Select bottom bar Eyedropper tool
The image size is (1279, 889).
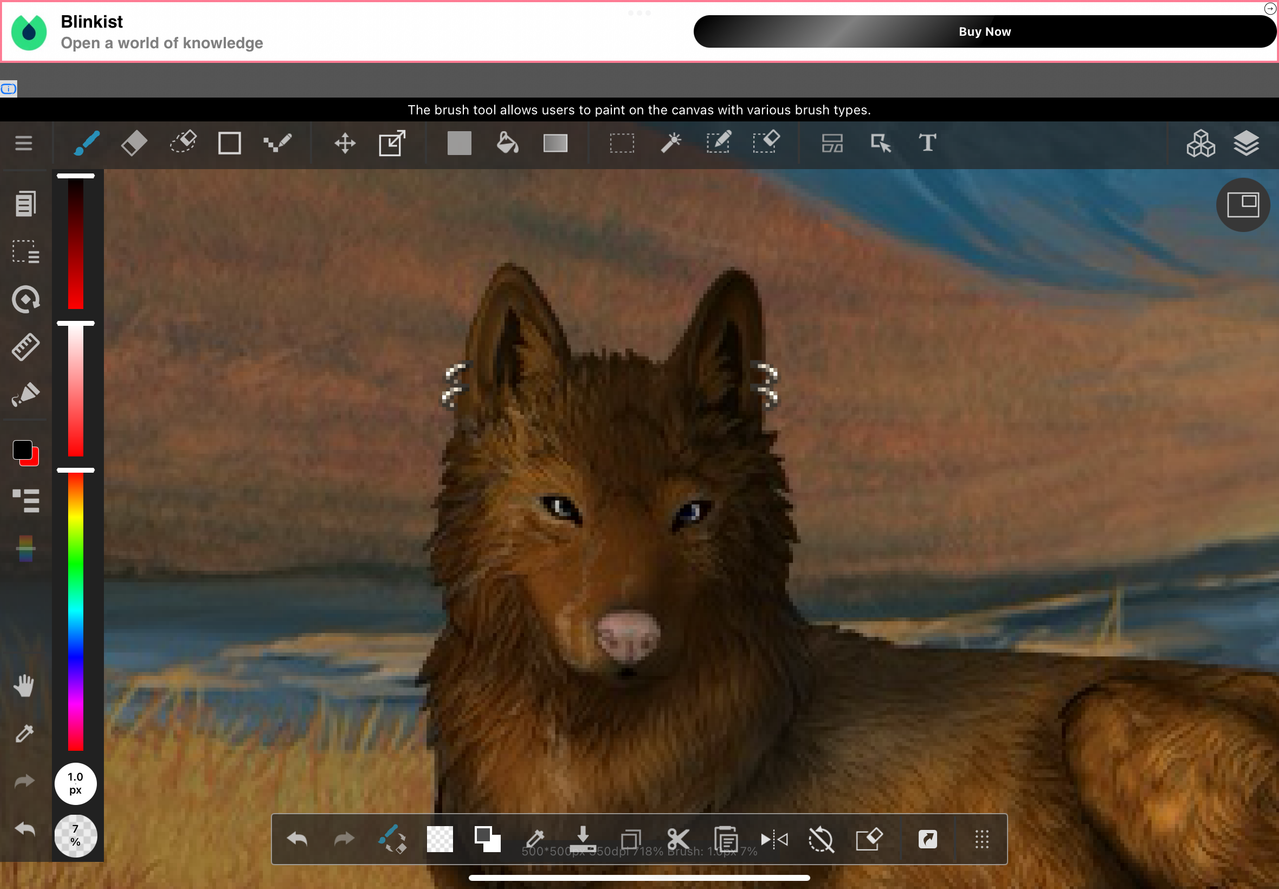535,839
